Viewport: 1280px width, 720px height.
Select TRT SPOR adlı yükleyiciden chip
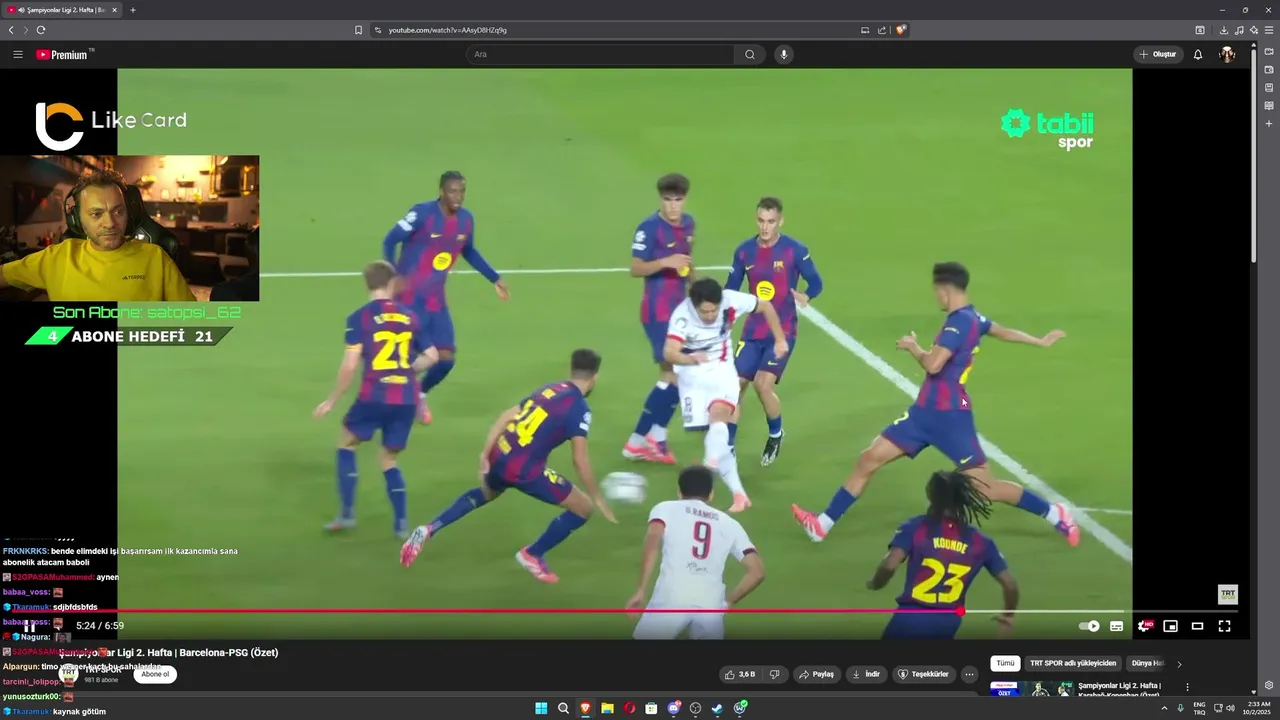[x=1073, y=663]
